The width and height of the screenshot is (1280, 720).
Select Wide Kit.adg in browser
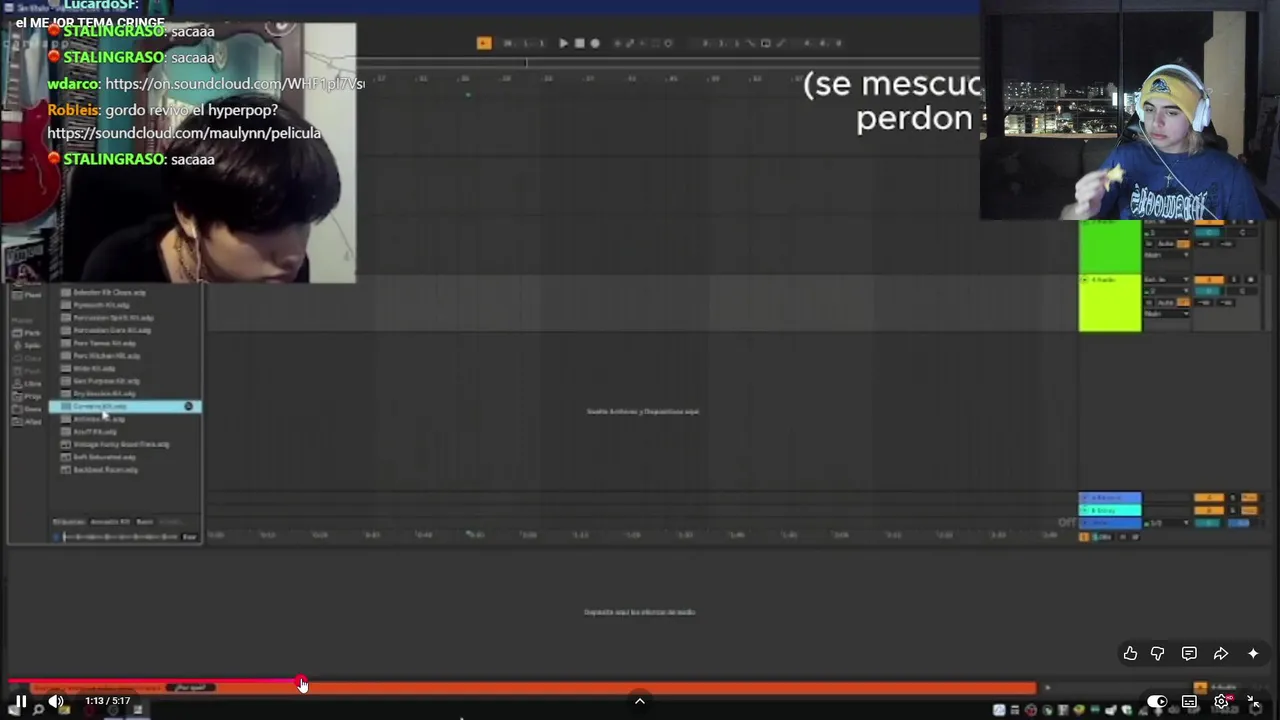pos(94,369)
